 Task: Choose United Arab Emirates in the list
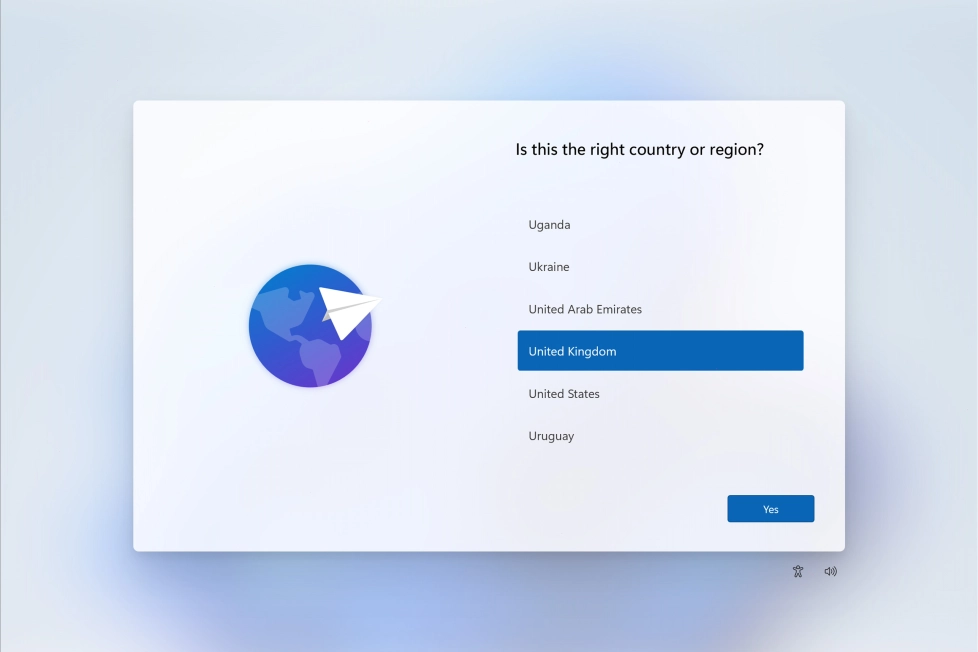[660, 309]
